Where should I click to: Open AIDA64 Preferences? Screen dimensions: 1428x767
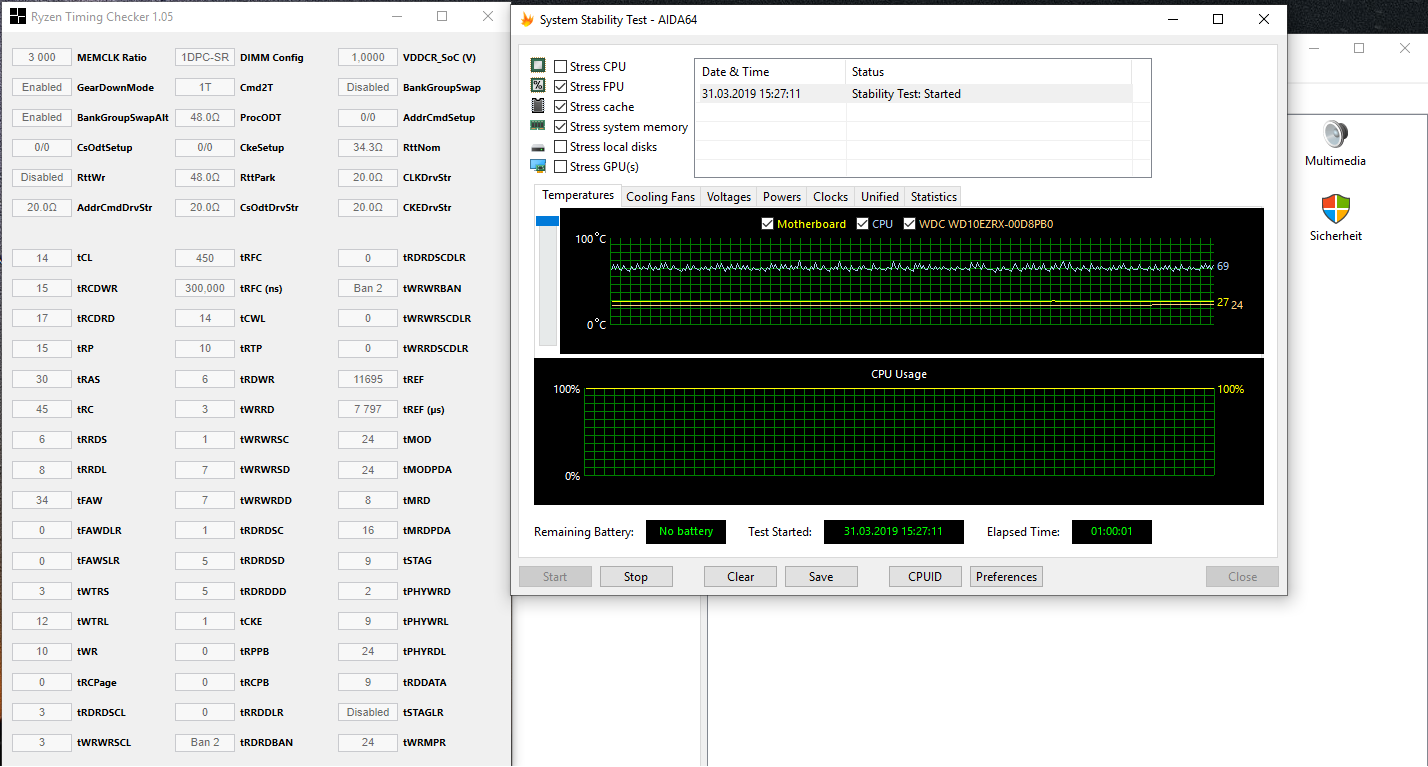1006,577
